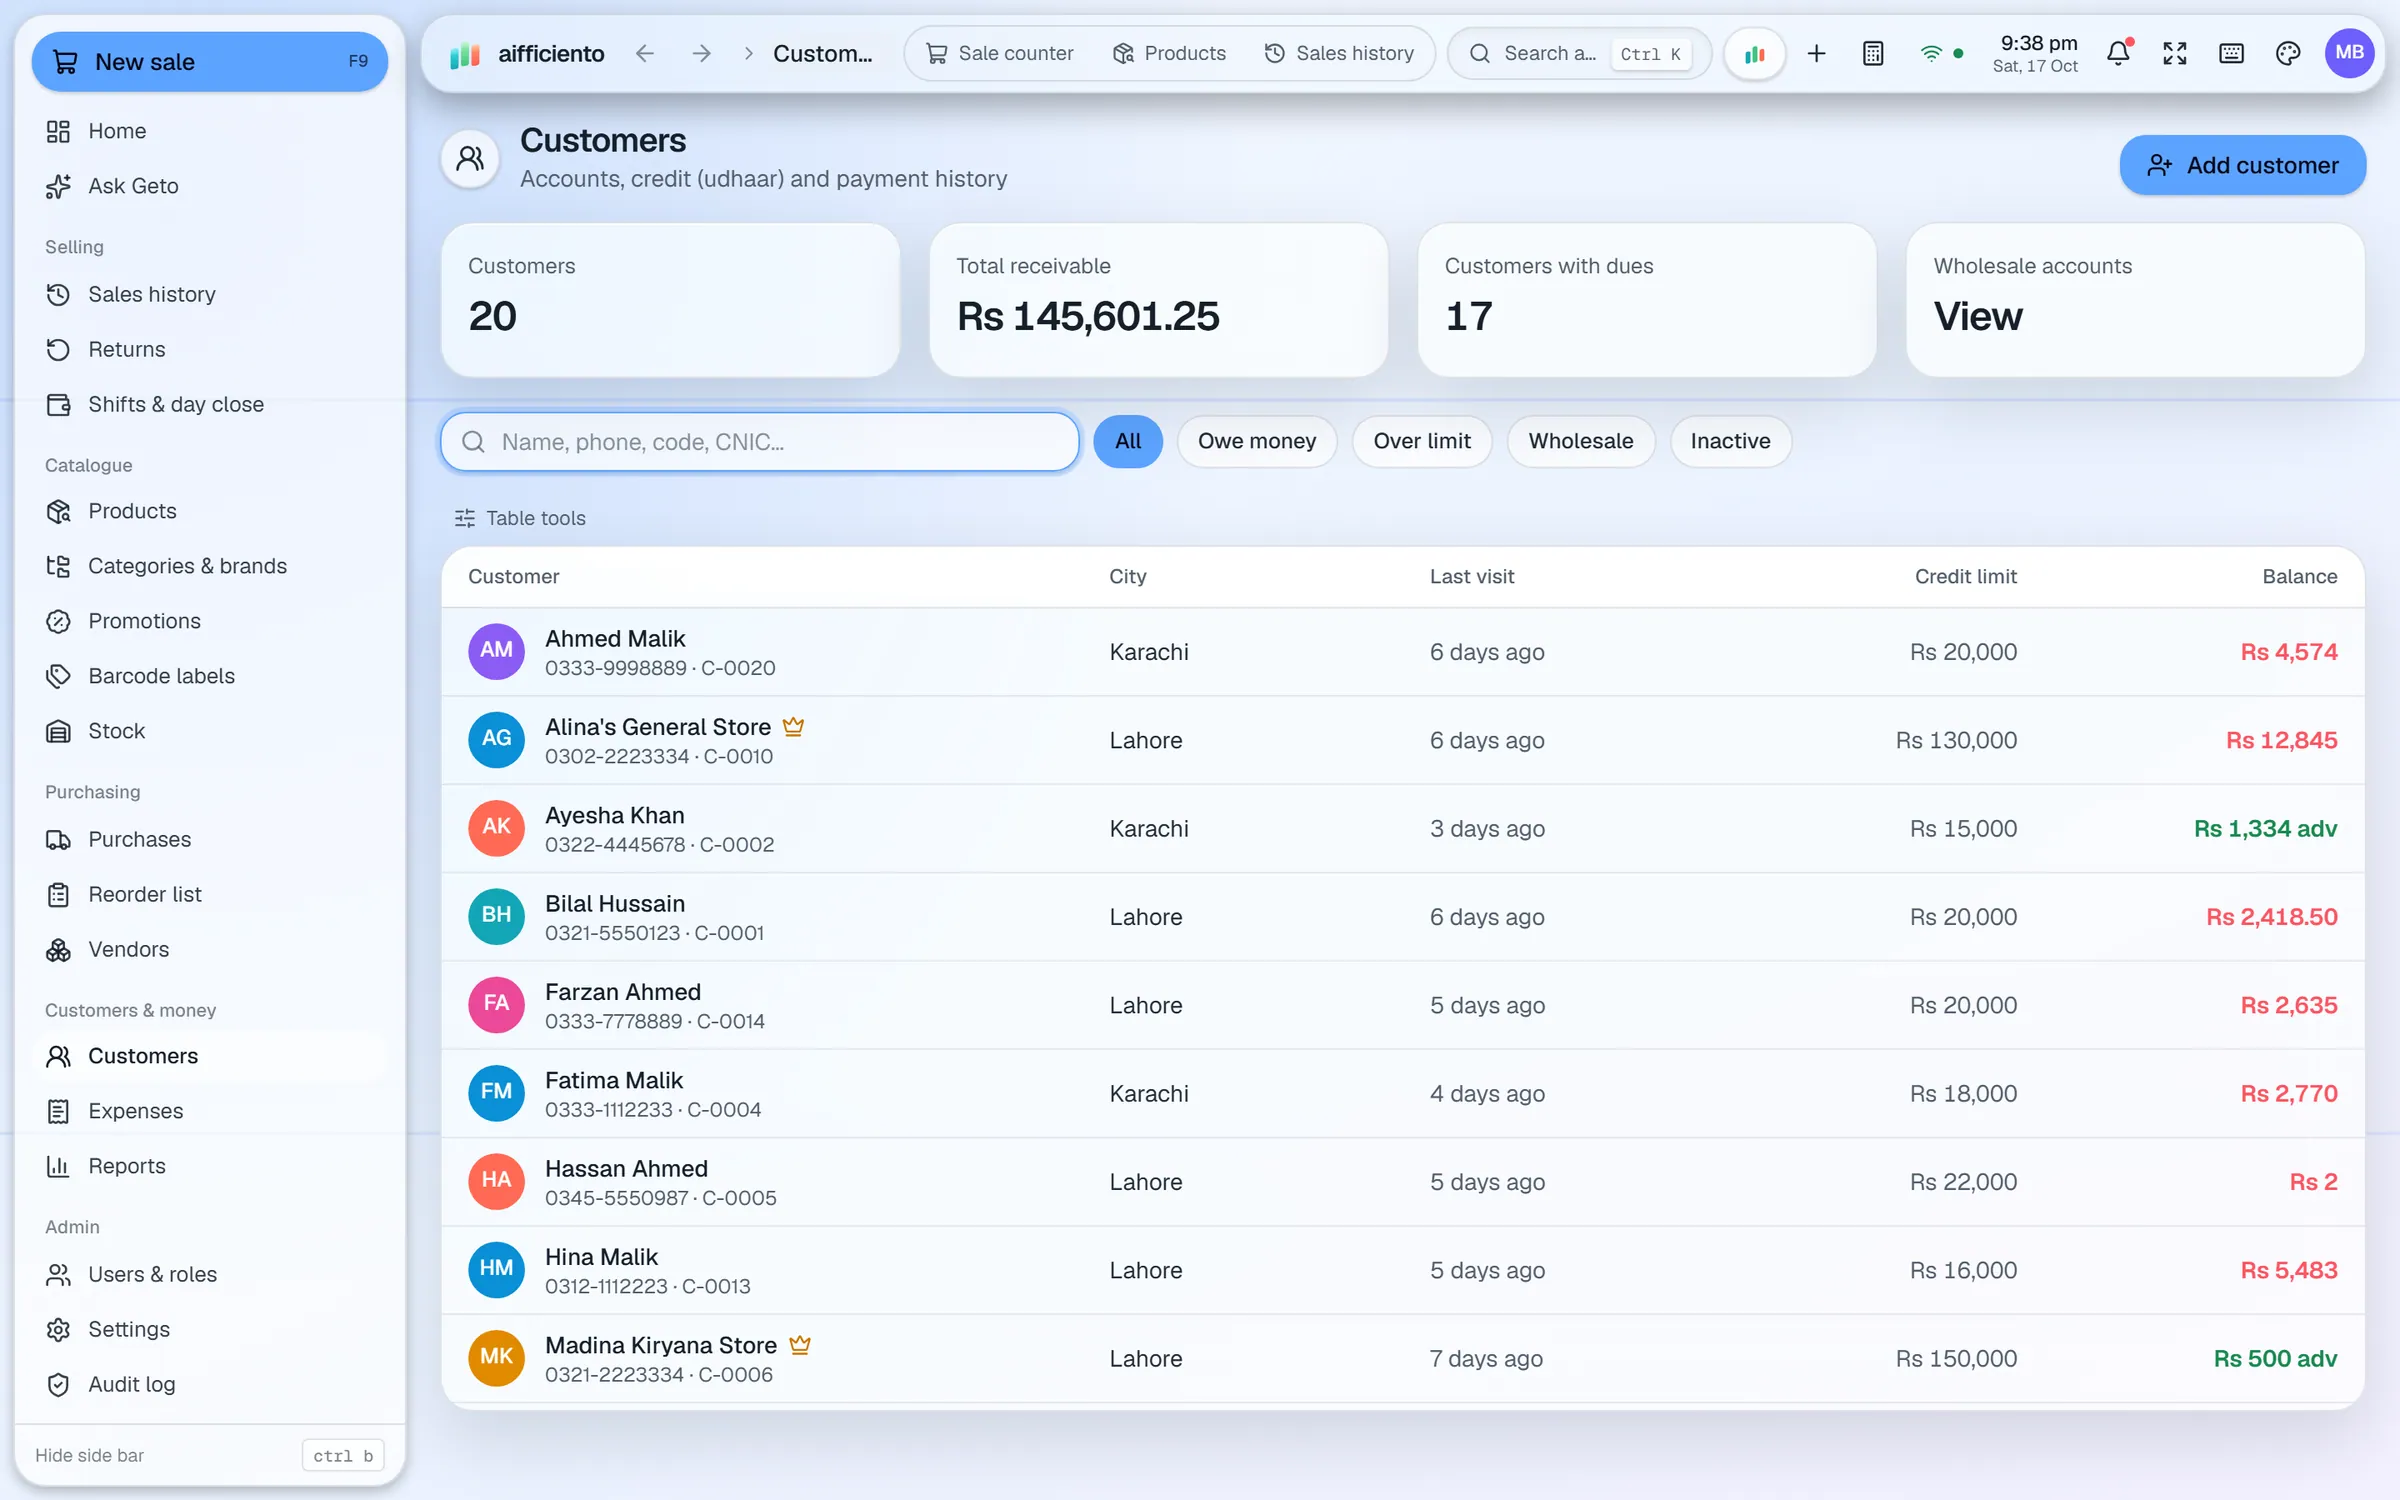Click the plus icon in top bar
The width and height of the screenshot is (2400, 1500).
(1816, 54)
